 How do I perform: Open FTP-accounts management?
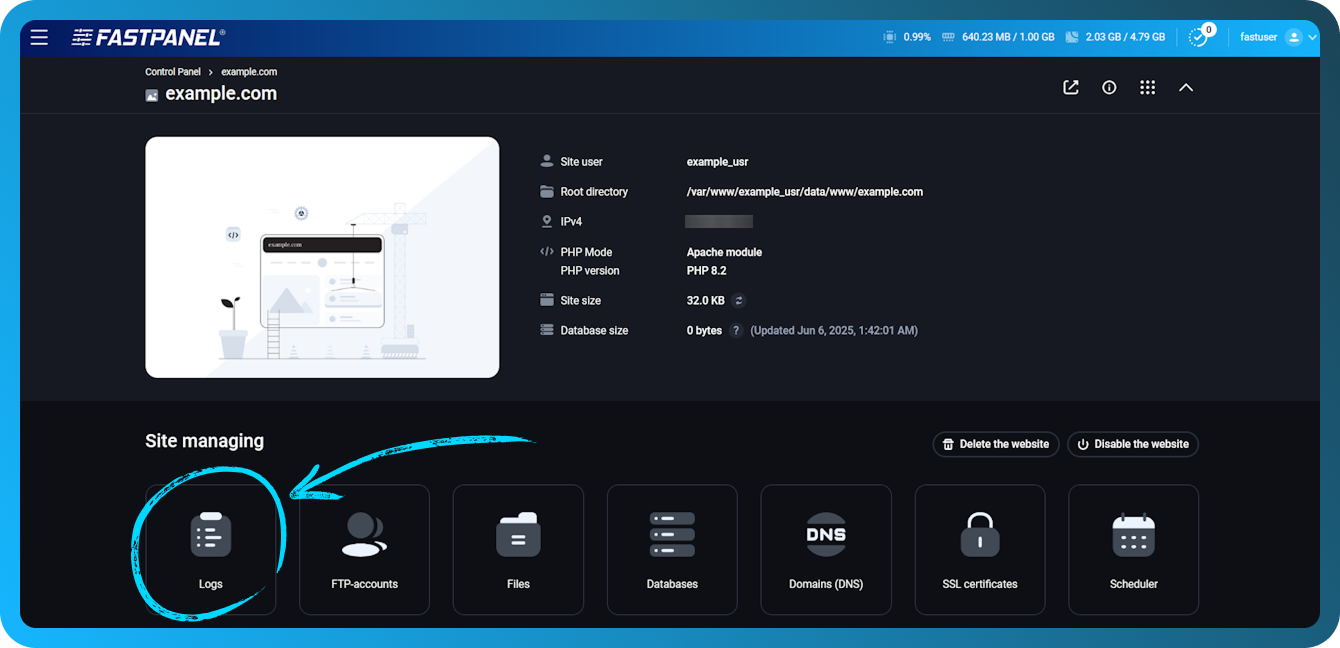(x=364, y=549)
